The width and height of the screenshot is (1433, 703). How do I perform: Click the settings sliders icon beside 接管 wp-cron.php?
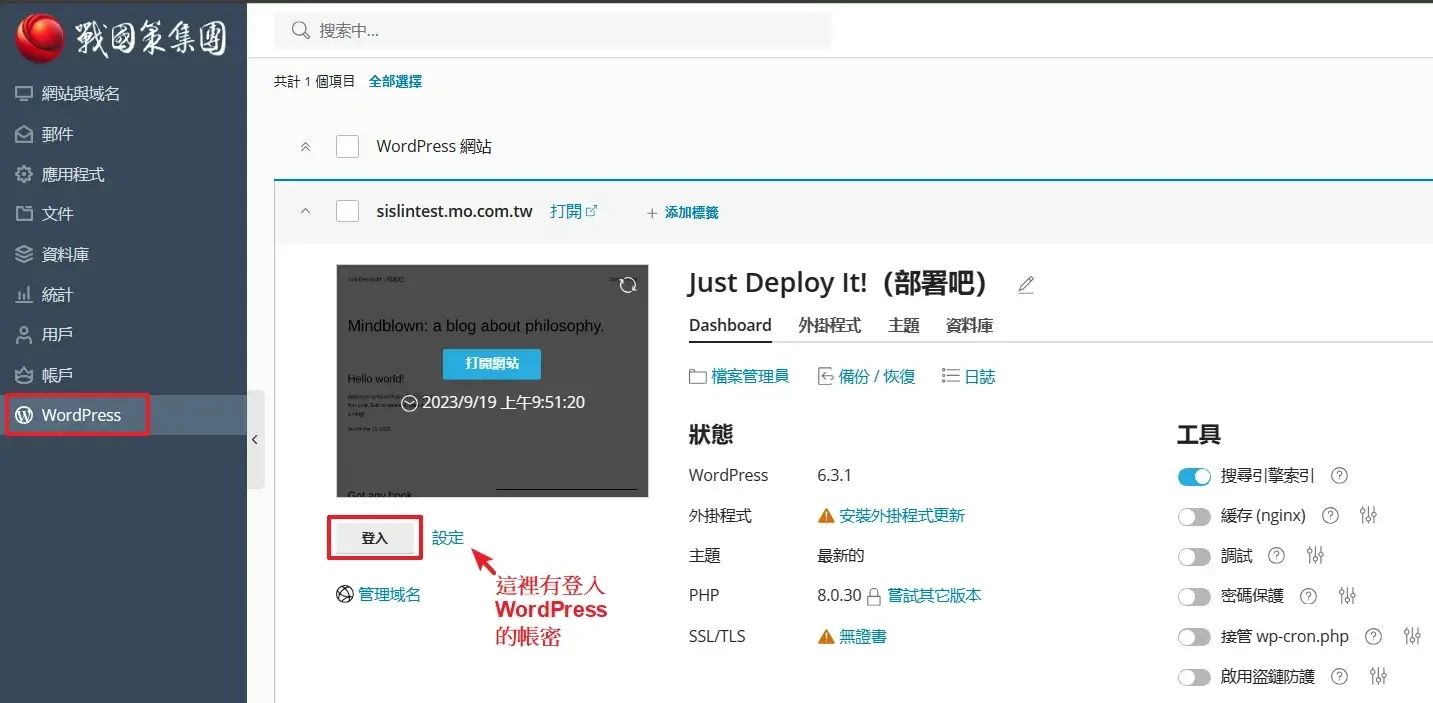pos(1412,636)
